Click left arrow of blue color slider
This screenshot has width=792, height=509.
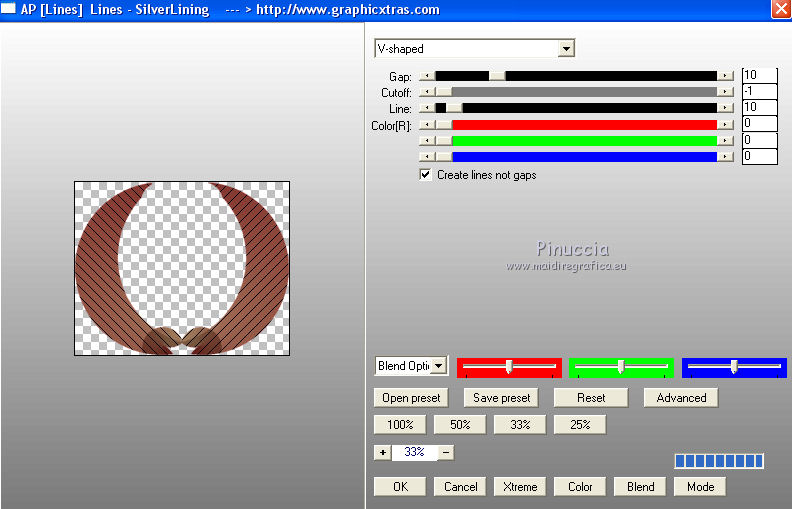[427, 156]
